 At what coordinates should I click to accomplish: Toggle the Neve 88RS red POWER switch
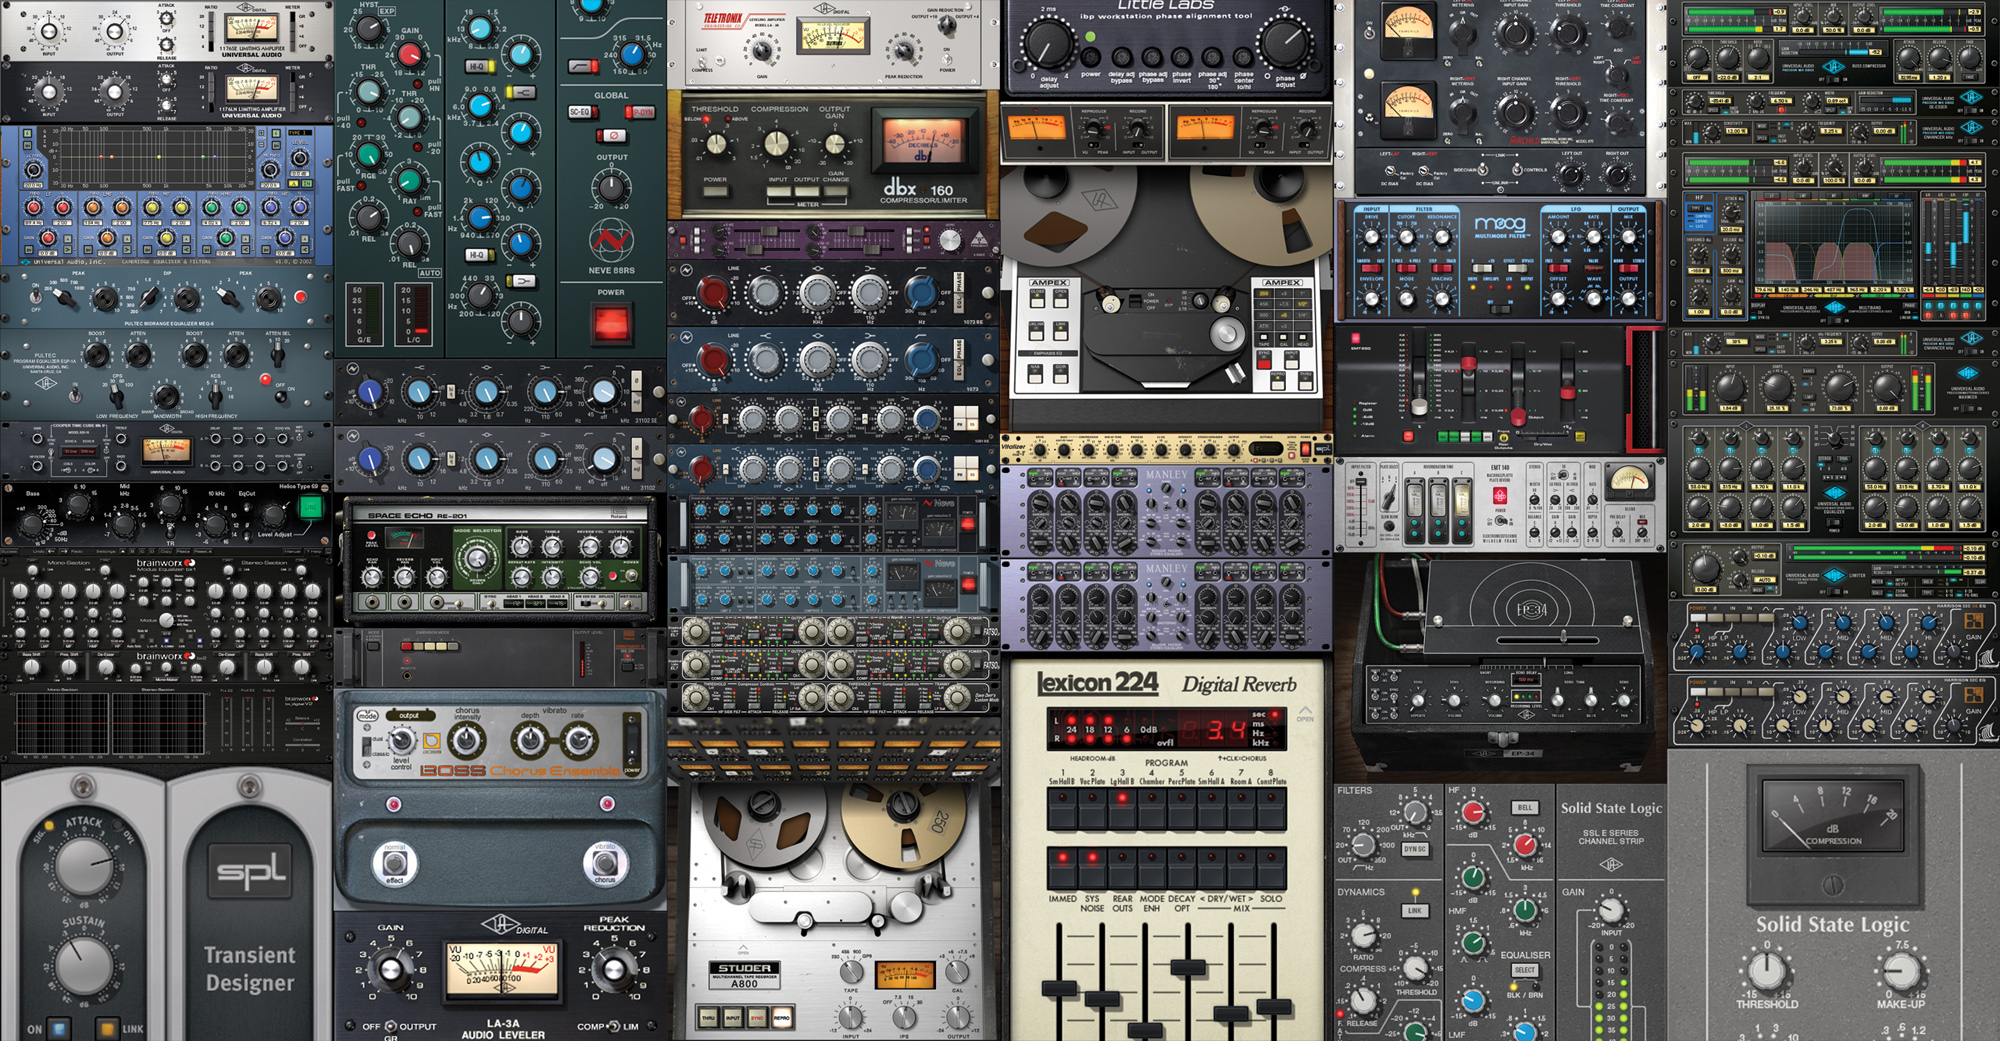[611, 324]
